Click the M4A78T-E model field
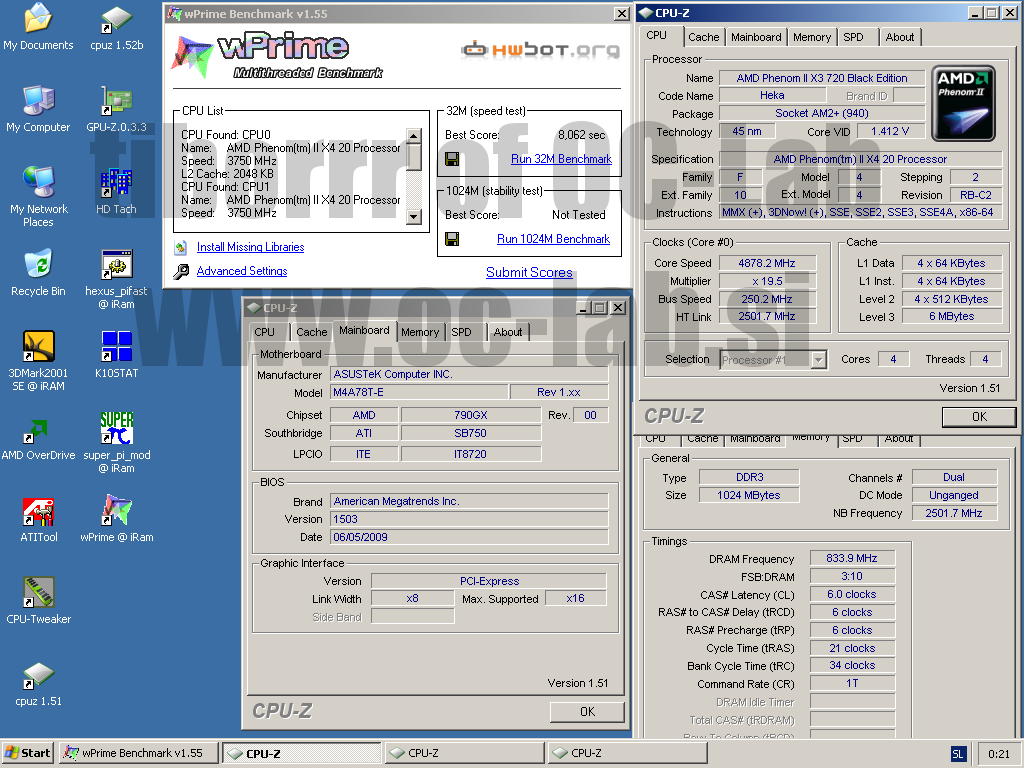This screenshot has width=1024, height=768. [x=419, y=392]
